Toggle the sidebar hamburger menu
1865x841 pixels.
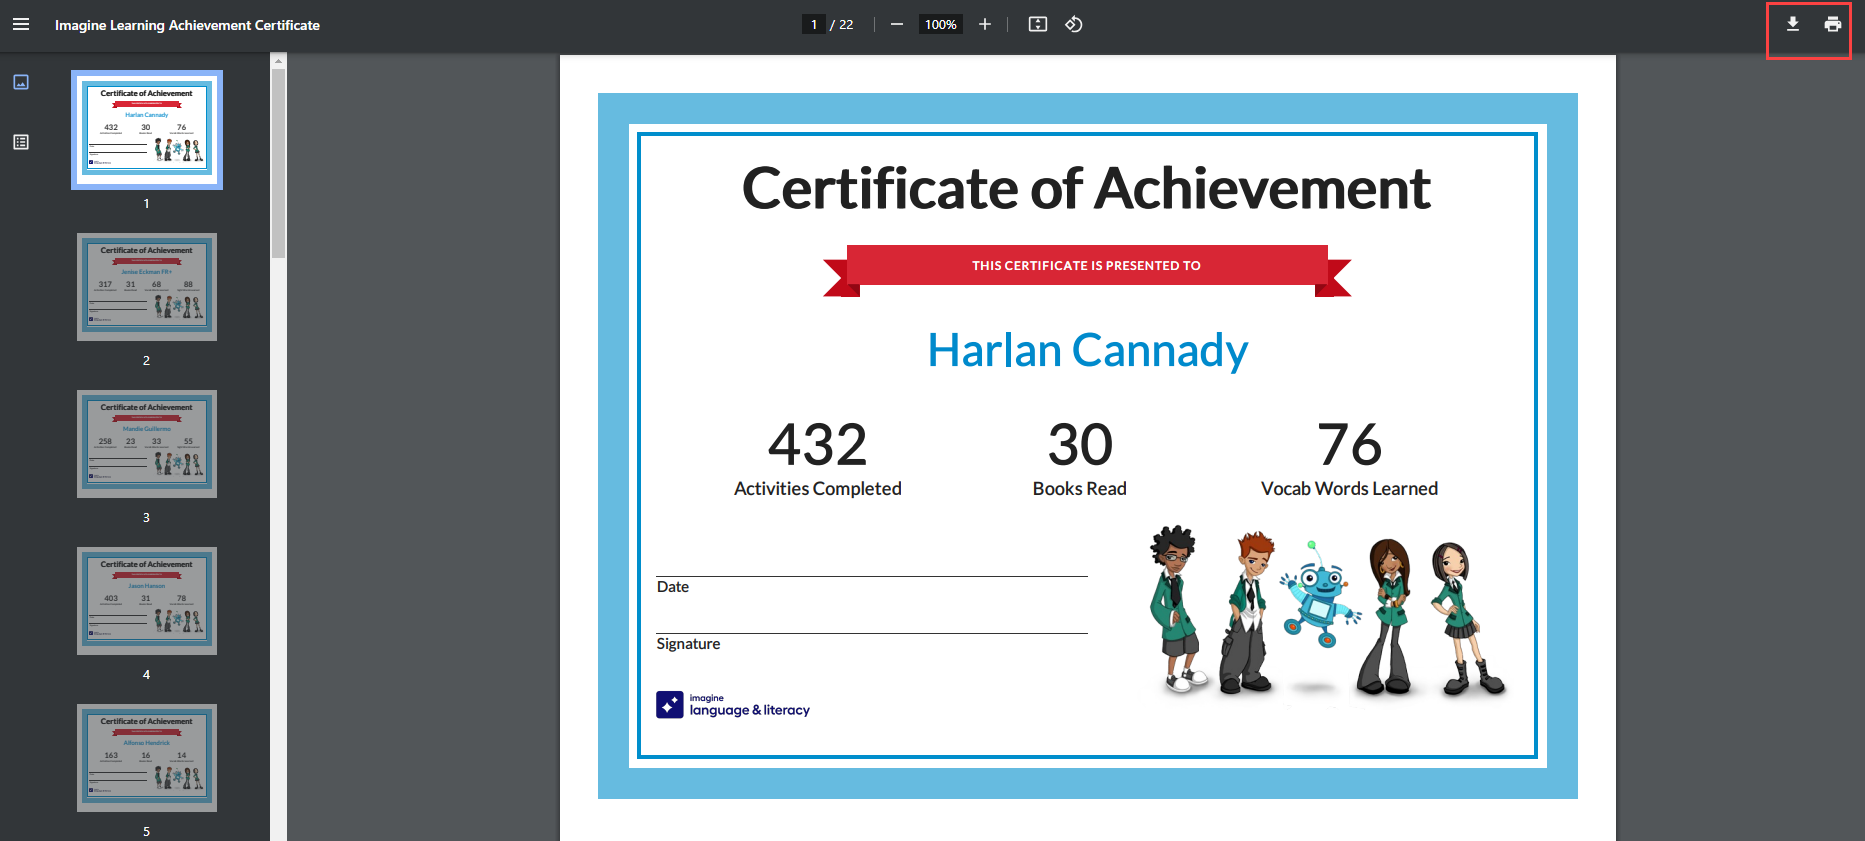coord(21,25)
